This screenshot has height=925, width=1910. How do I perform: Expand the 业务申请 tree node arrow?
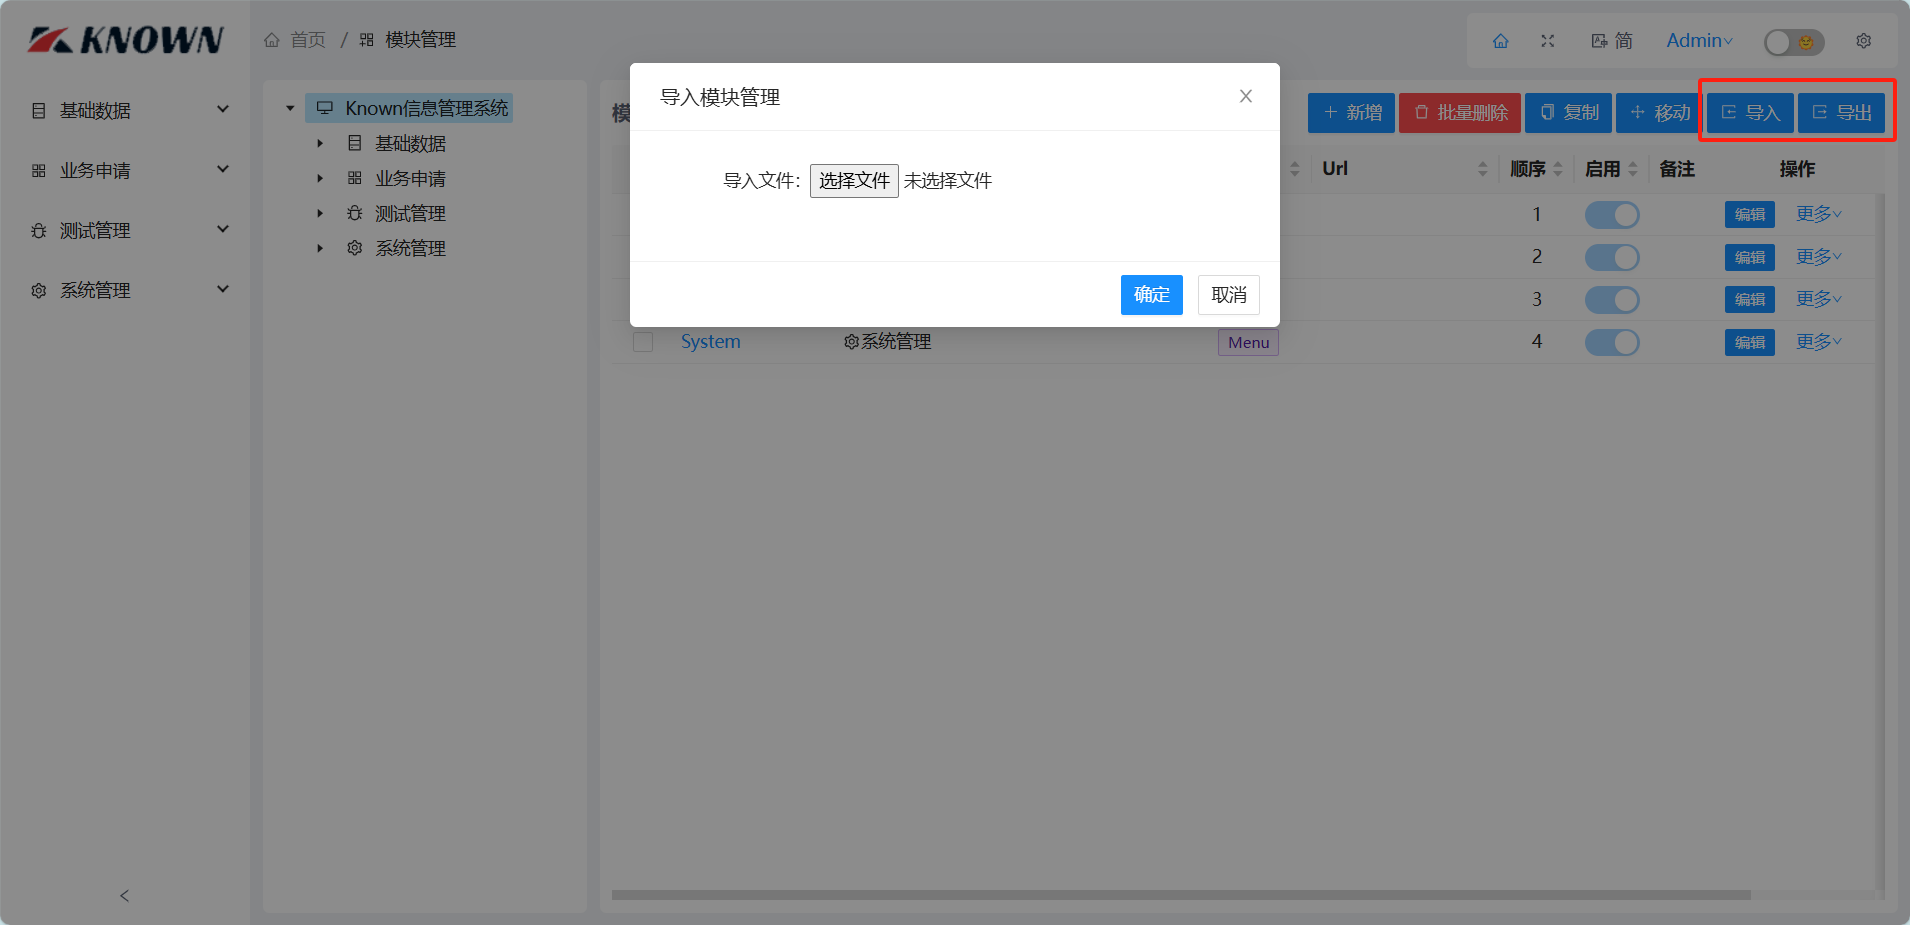point(320,179)
